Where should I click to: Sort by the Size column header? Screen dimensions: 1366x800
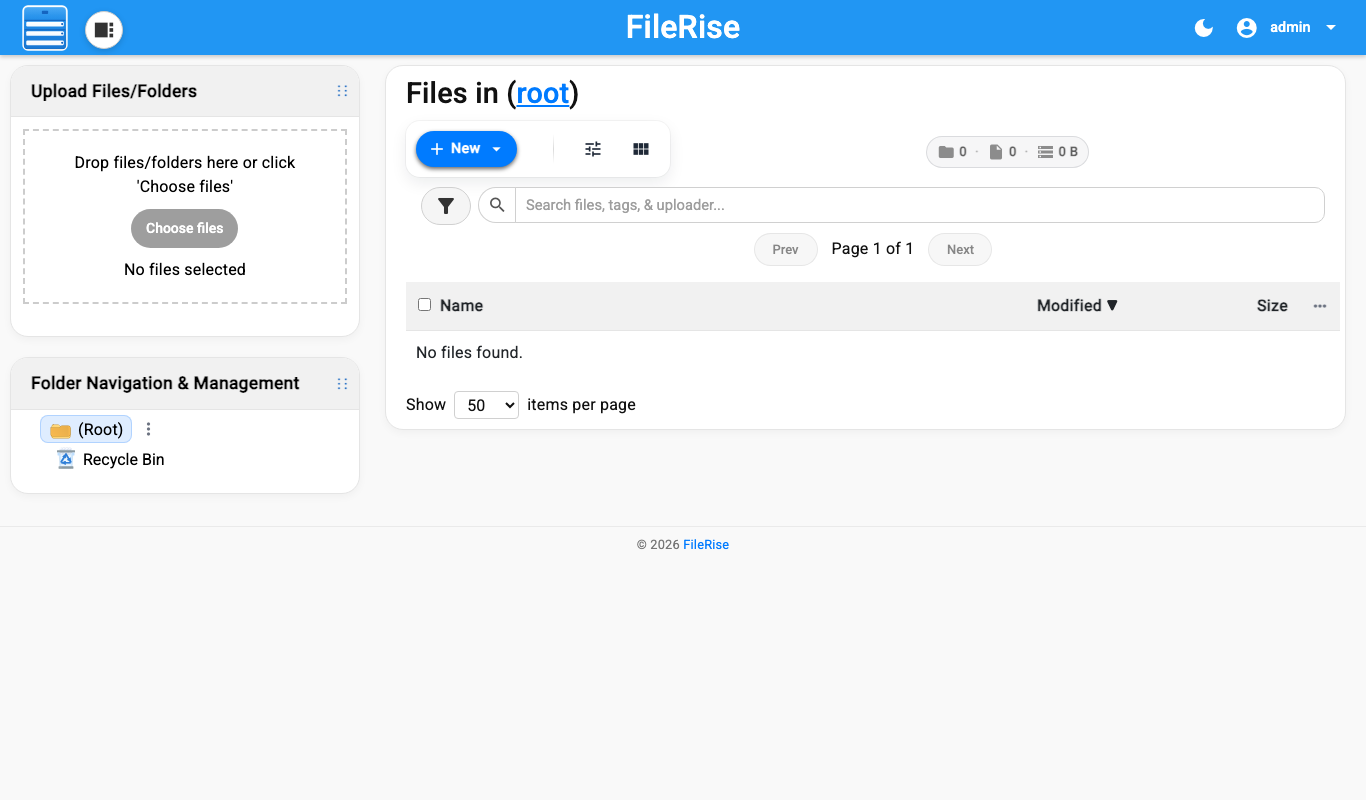1272,306
